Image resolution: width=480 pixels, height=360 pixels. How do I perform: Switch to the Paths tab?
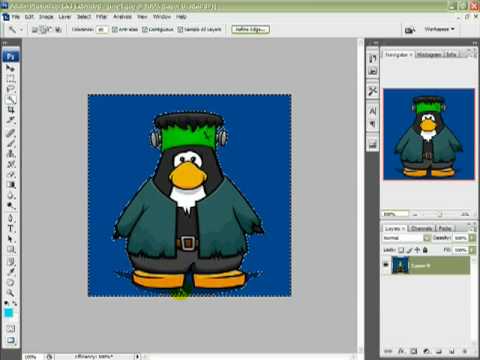tap(445, 228)
